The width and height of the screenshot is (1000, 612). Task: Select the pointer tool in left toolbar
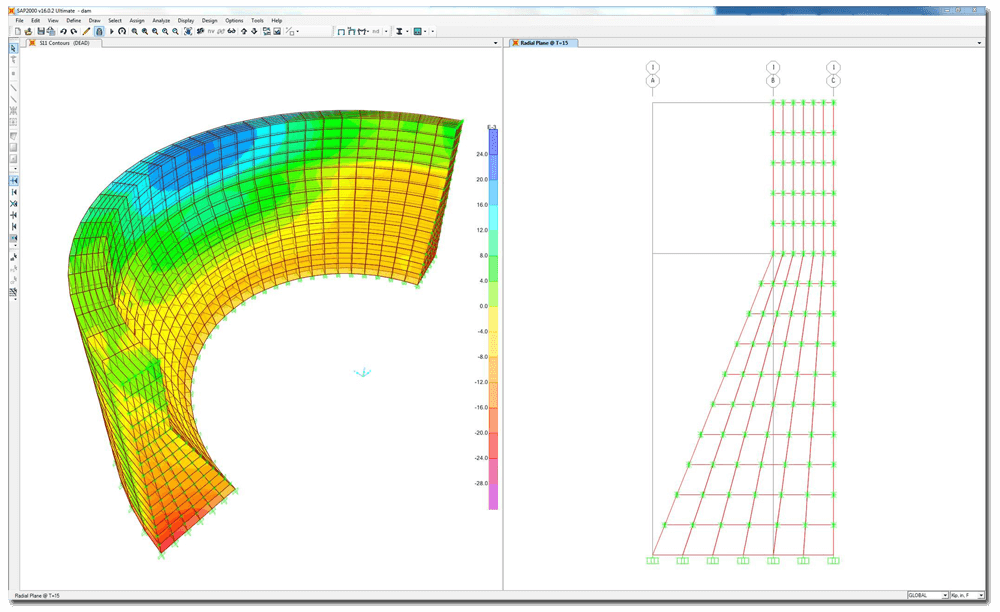[x=13, y=48]
